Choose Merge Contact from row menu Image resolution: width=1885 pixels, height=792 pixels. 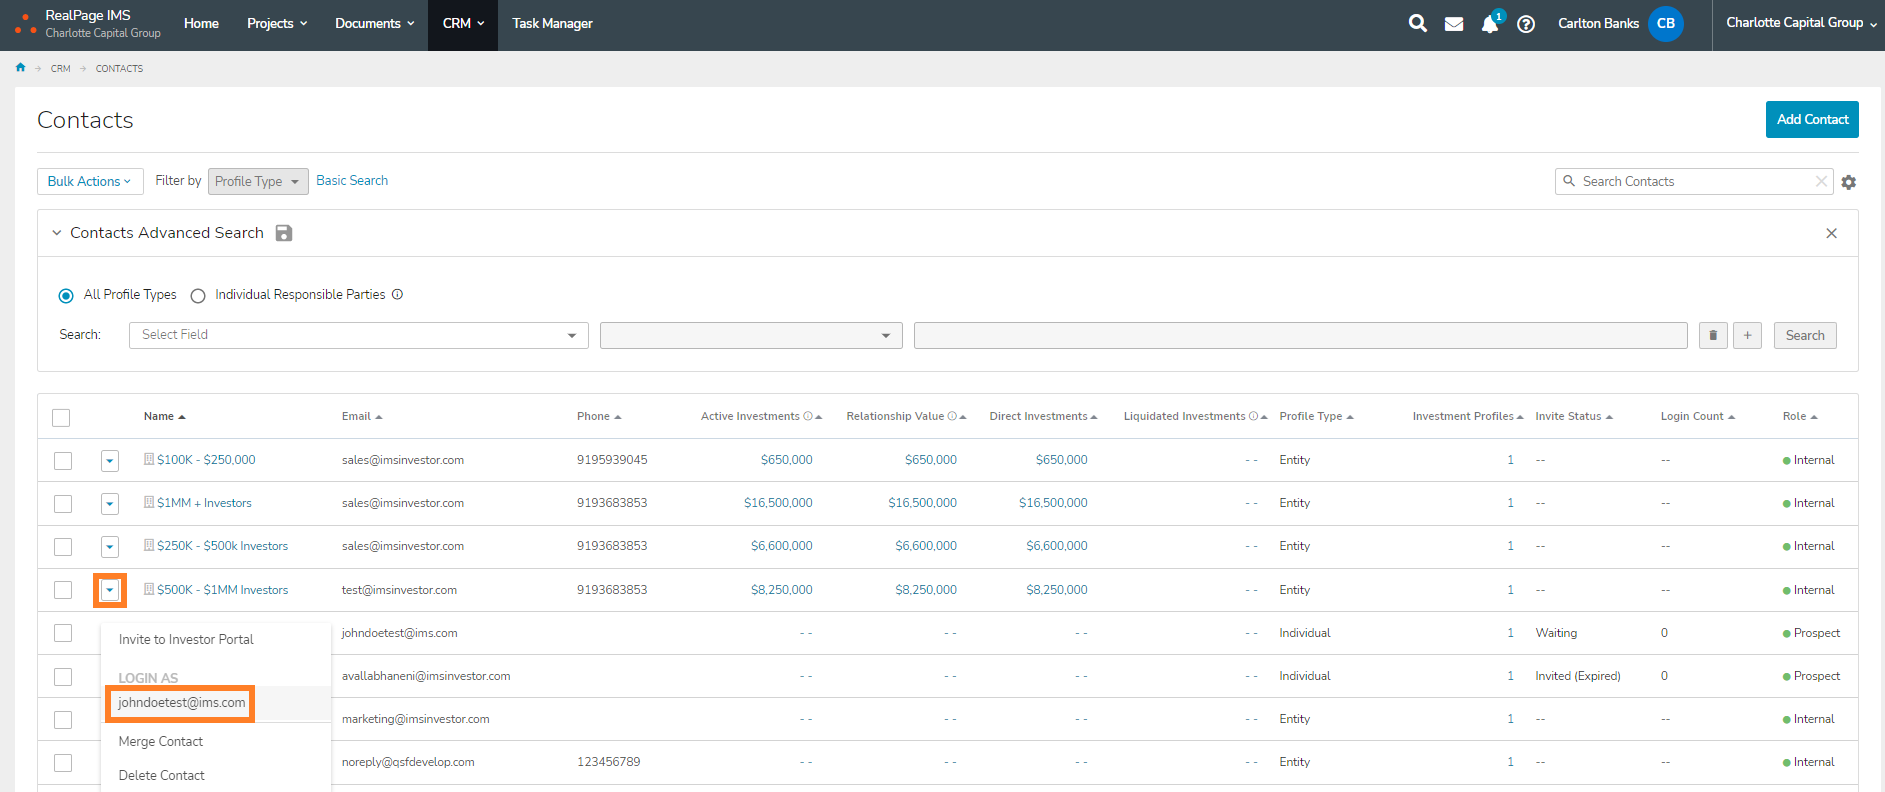click(x=161, y=741)
